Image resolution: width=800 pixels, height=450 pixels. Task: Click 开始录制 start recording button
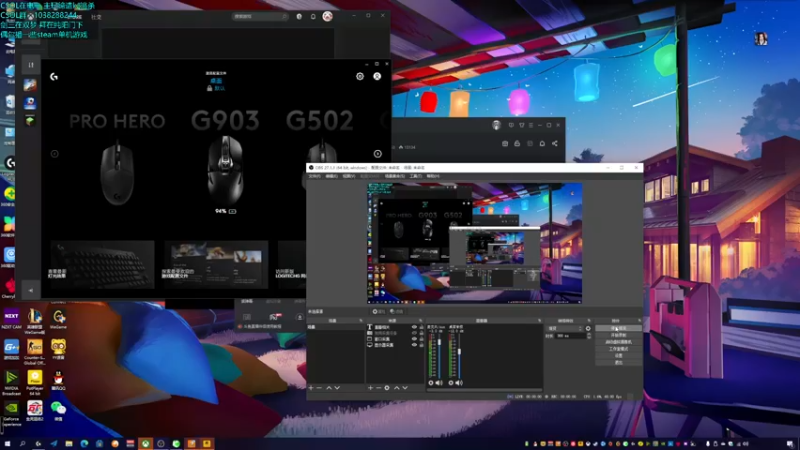point(618,335)
